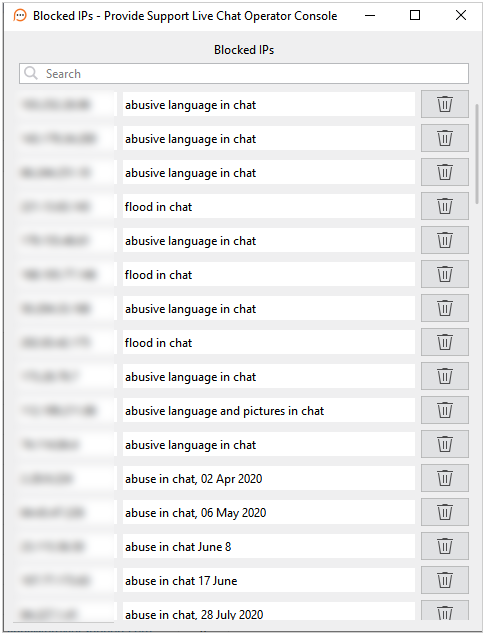Click the 'abuse in chat June 8' reason field
This screenshot has width=485, height=635.
[269, 546]
